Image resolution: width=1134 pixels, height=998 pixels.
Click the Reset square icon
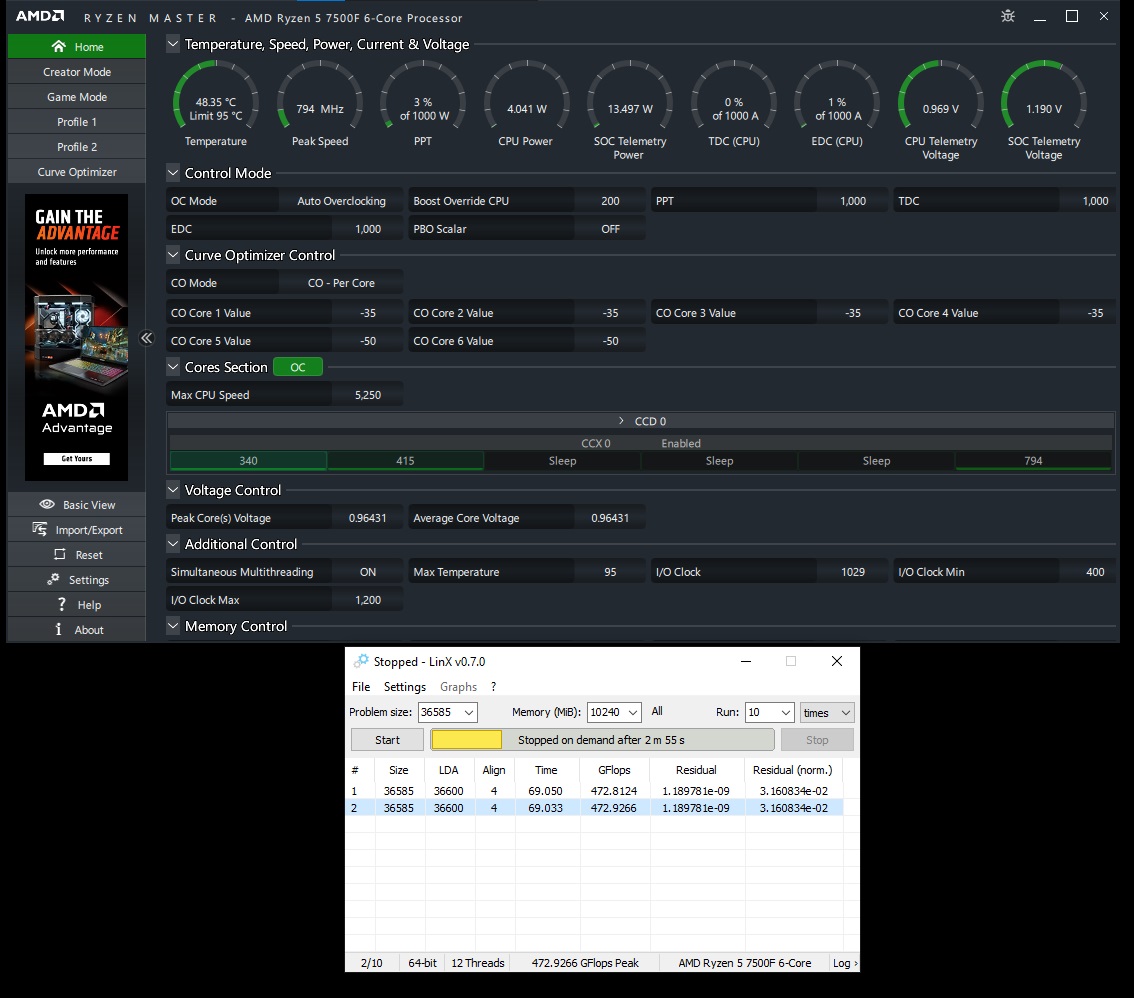point(60,554)
